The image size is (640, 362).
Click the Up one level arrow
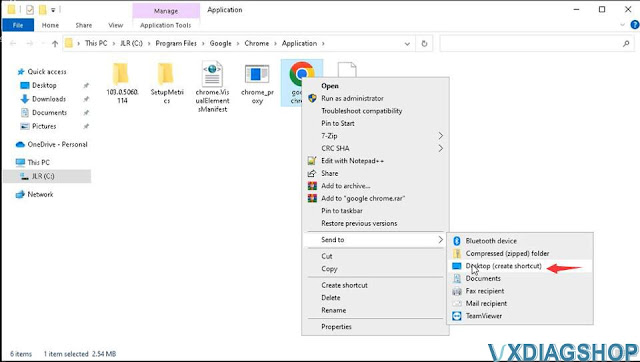click(x=55, y=44)
